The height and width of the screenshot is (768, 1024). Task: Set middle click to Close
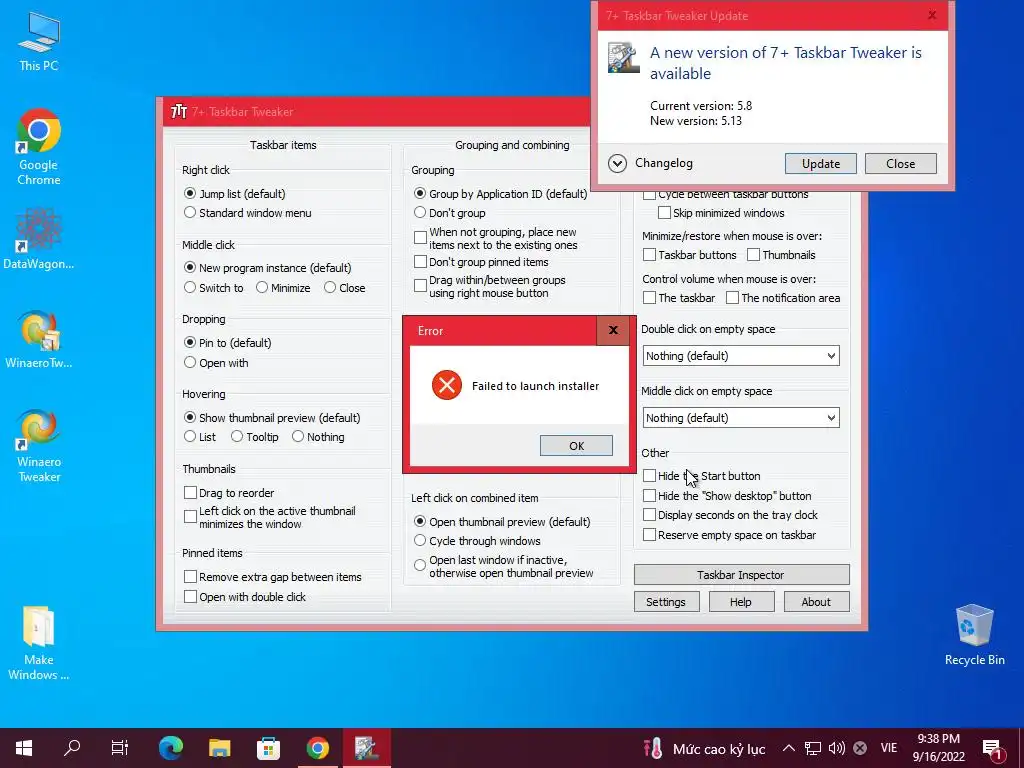point(345,287)
